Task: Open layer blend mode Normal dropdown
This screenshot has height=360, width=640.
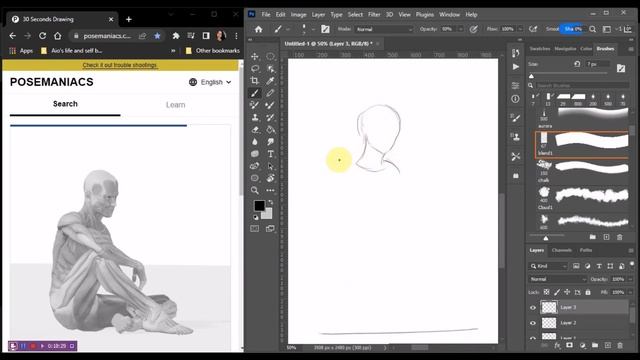Action: tap(558, 279)
